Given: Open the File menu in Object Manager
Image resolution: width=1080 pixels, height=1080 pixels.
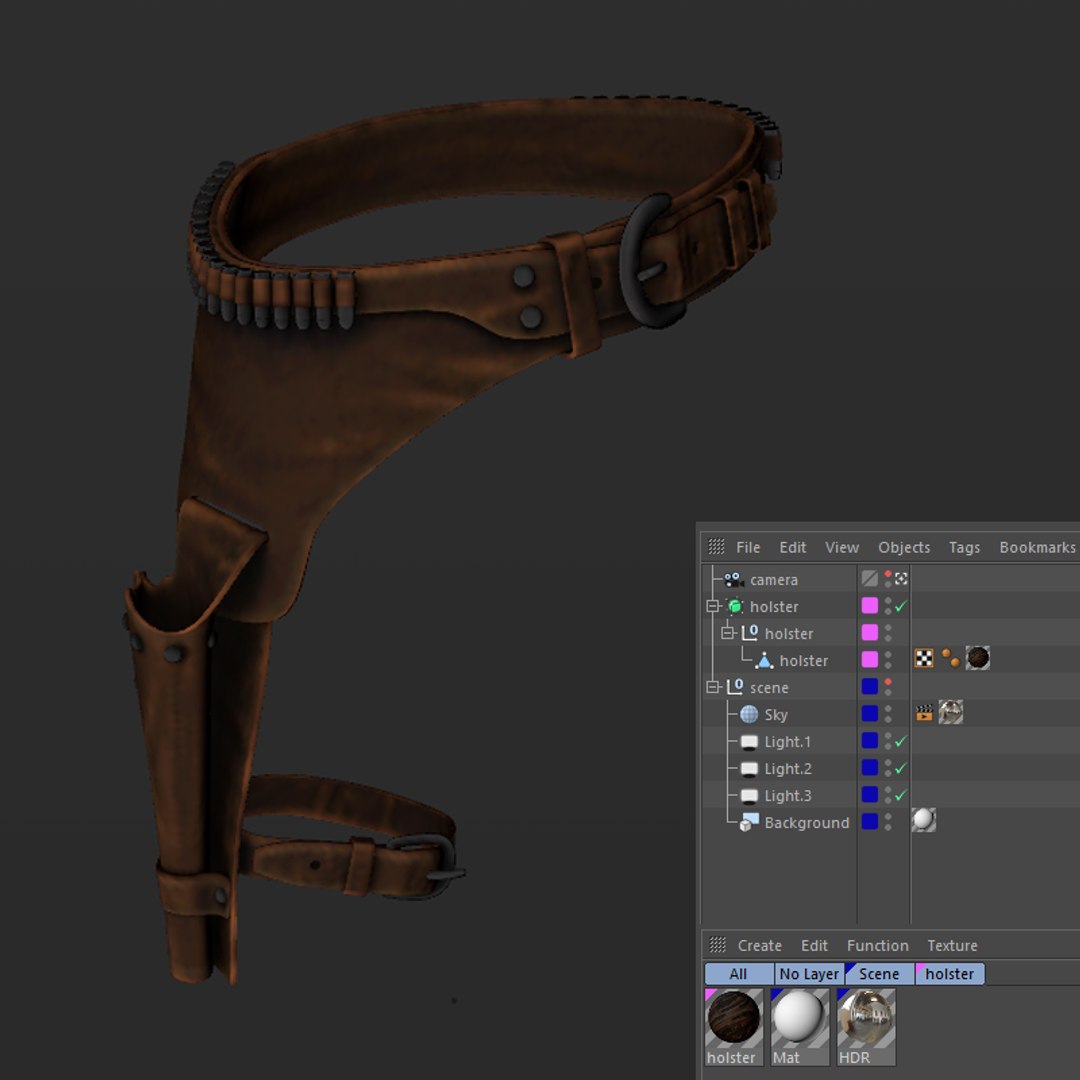Looking at the screenshot, I should point(748,547).
